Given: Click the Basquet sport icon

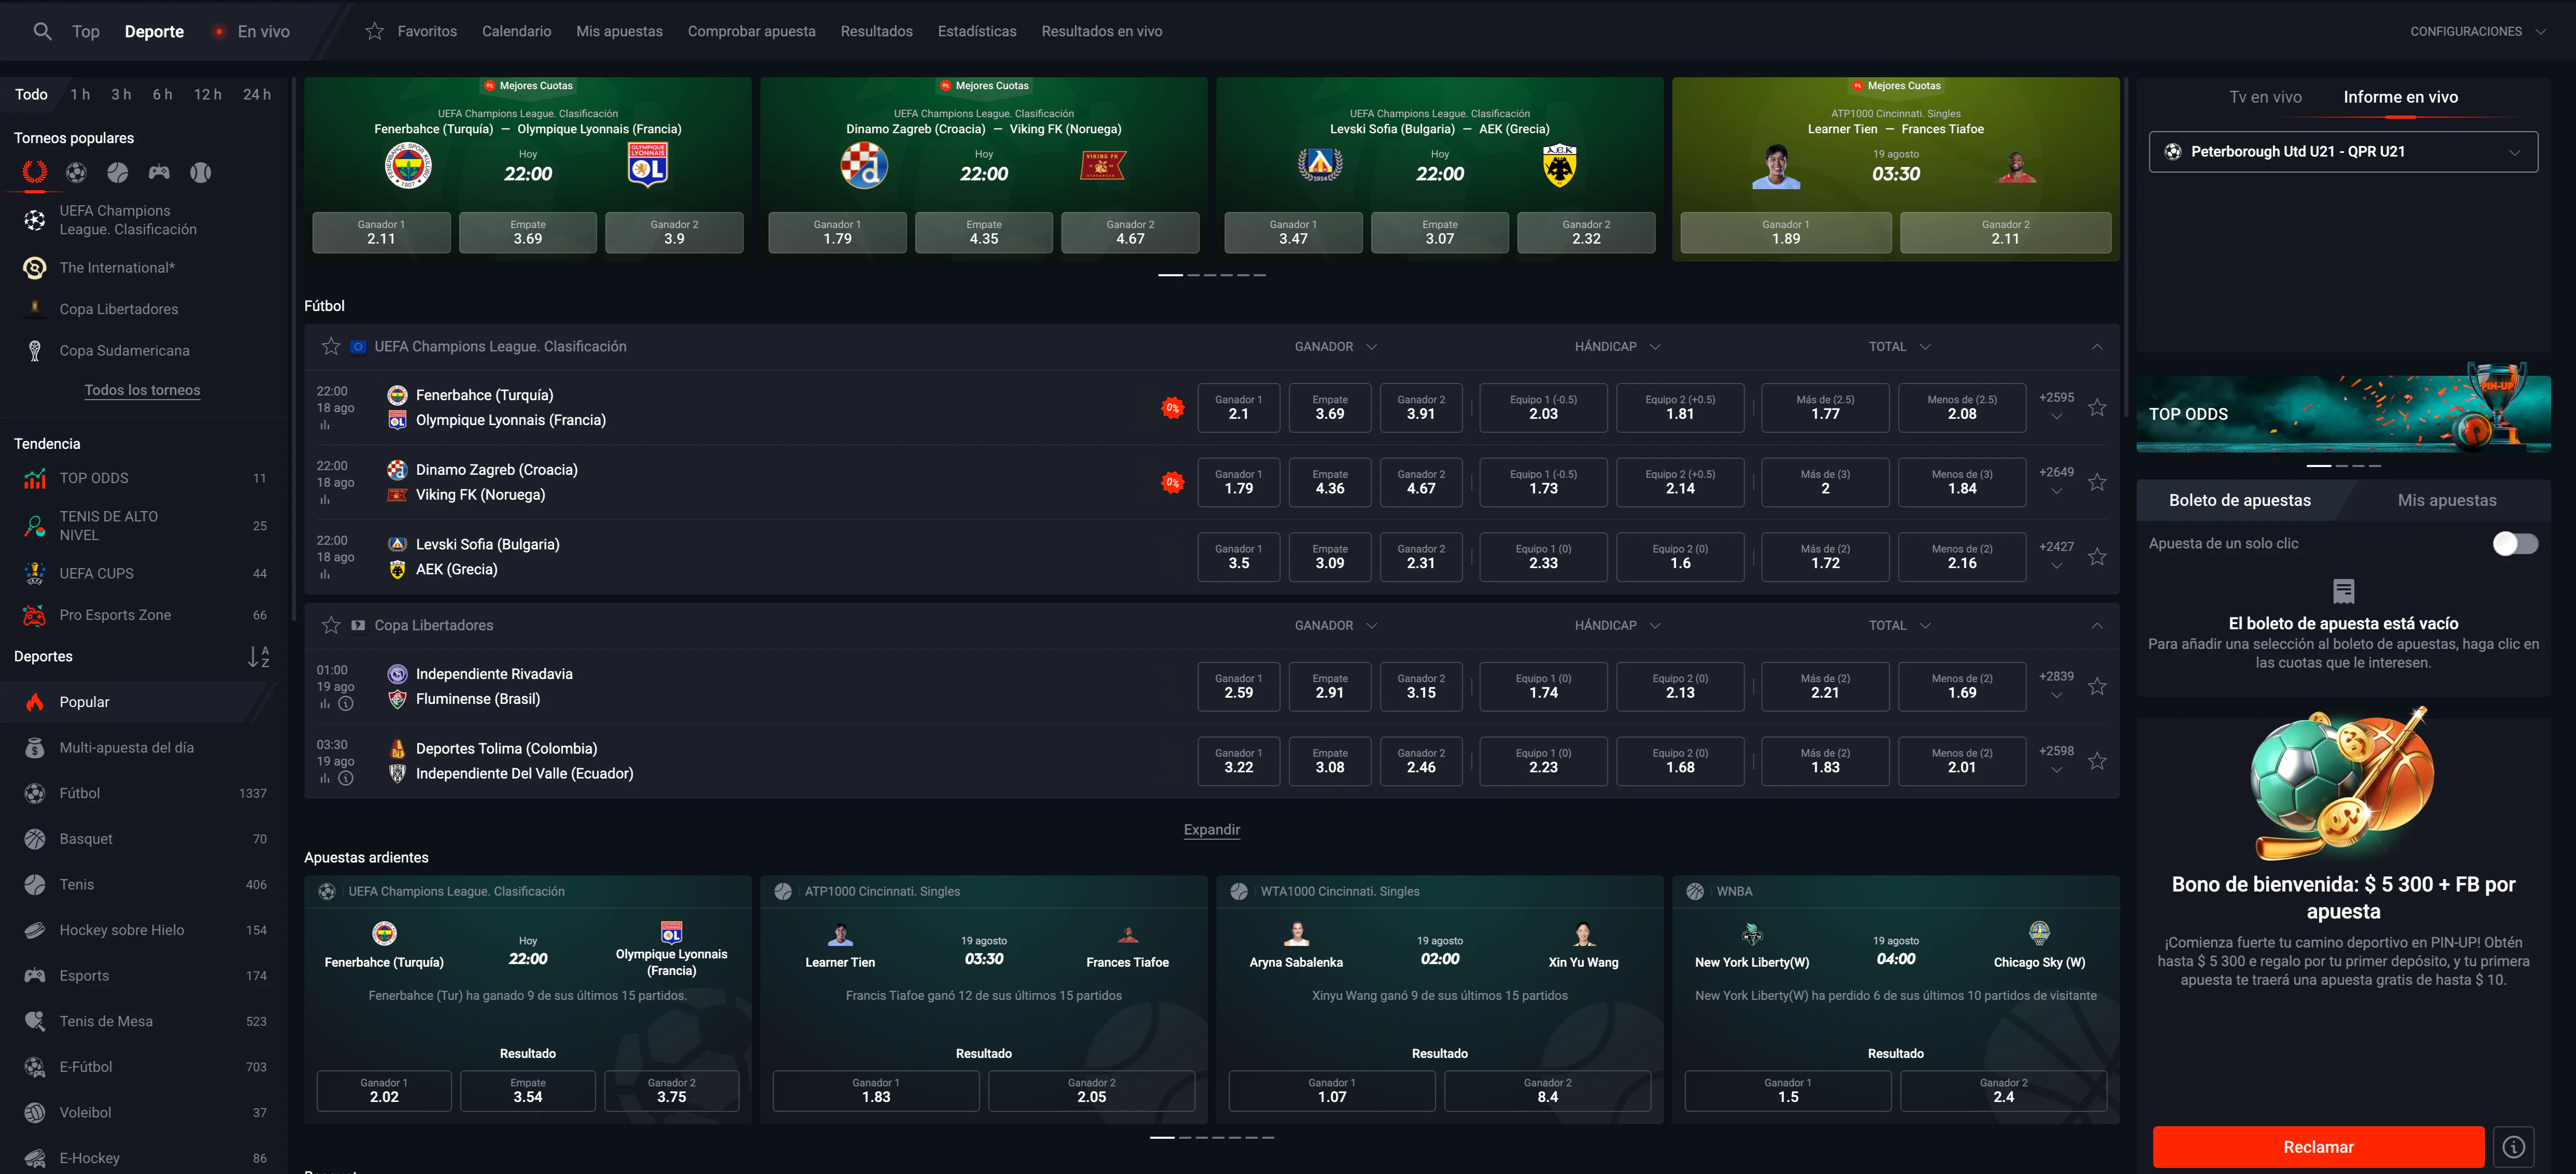Looking at the screenshot, I should pyautogui.click(x=35, y=839).
